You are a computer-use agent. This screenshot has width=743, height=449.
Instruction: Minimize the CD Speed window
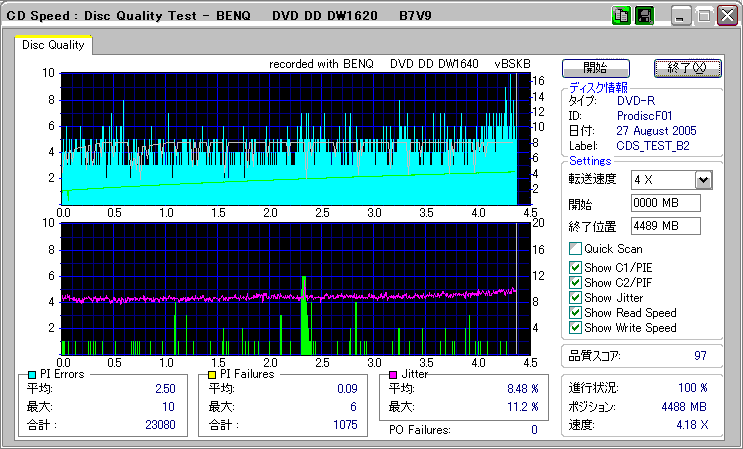(682, 17)
